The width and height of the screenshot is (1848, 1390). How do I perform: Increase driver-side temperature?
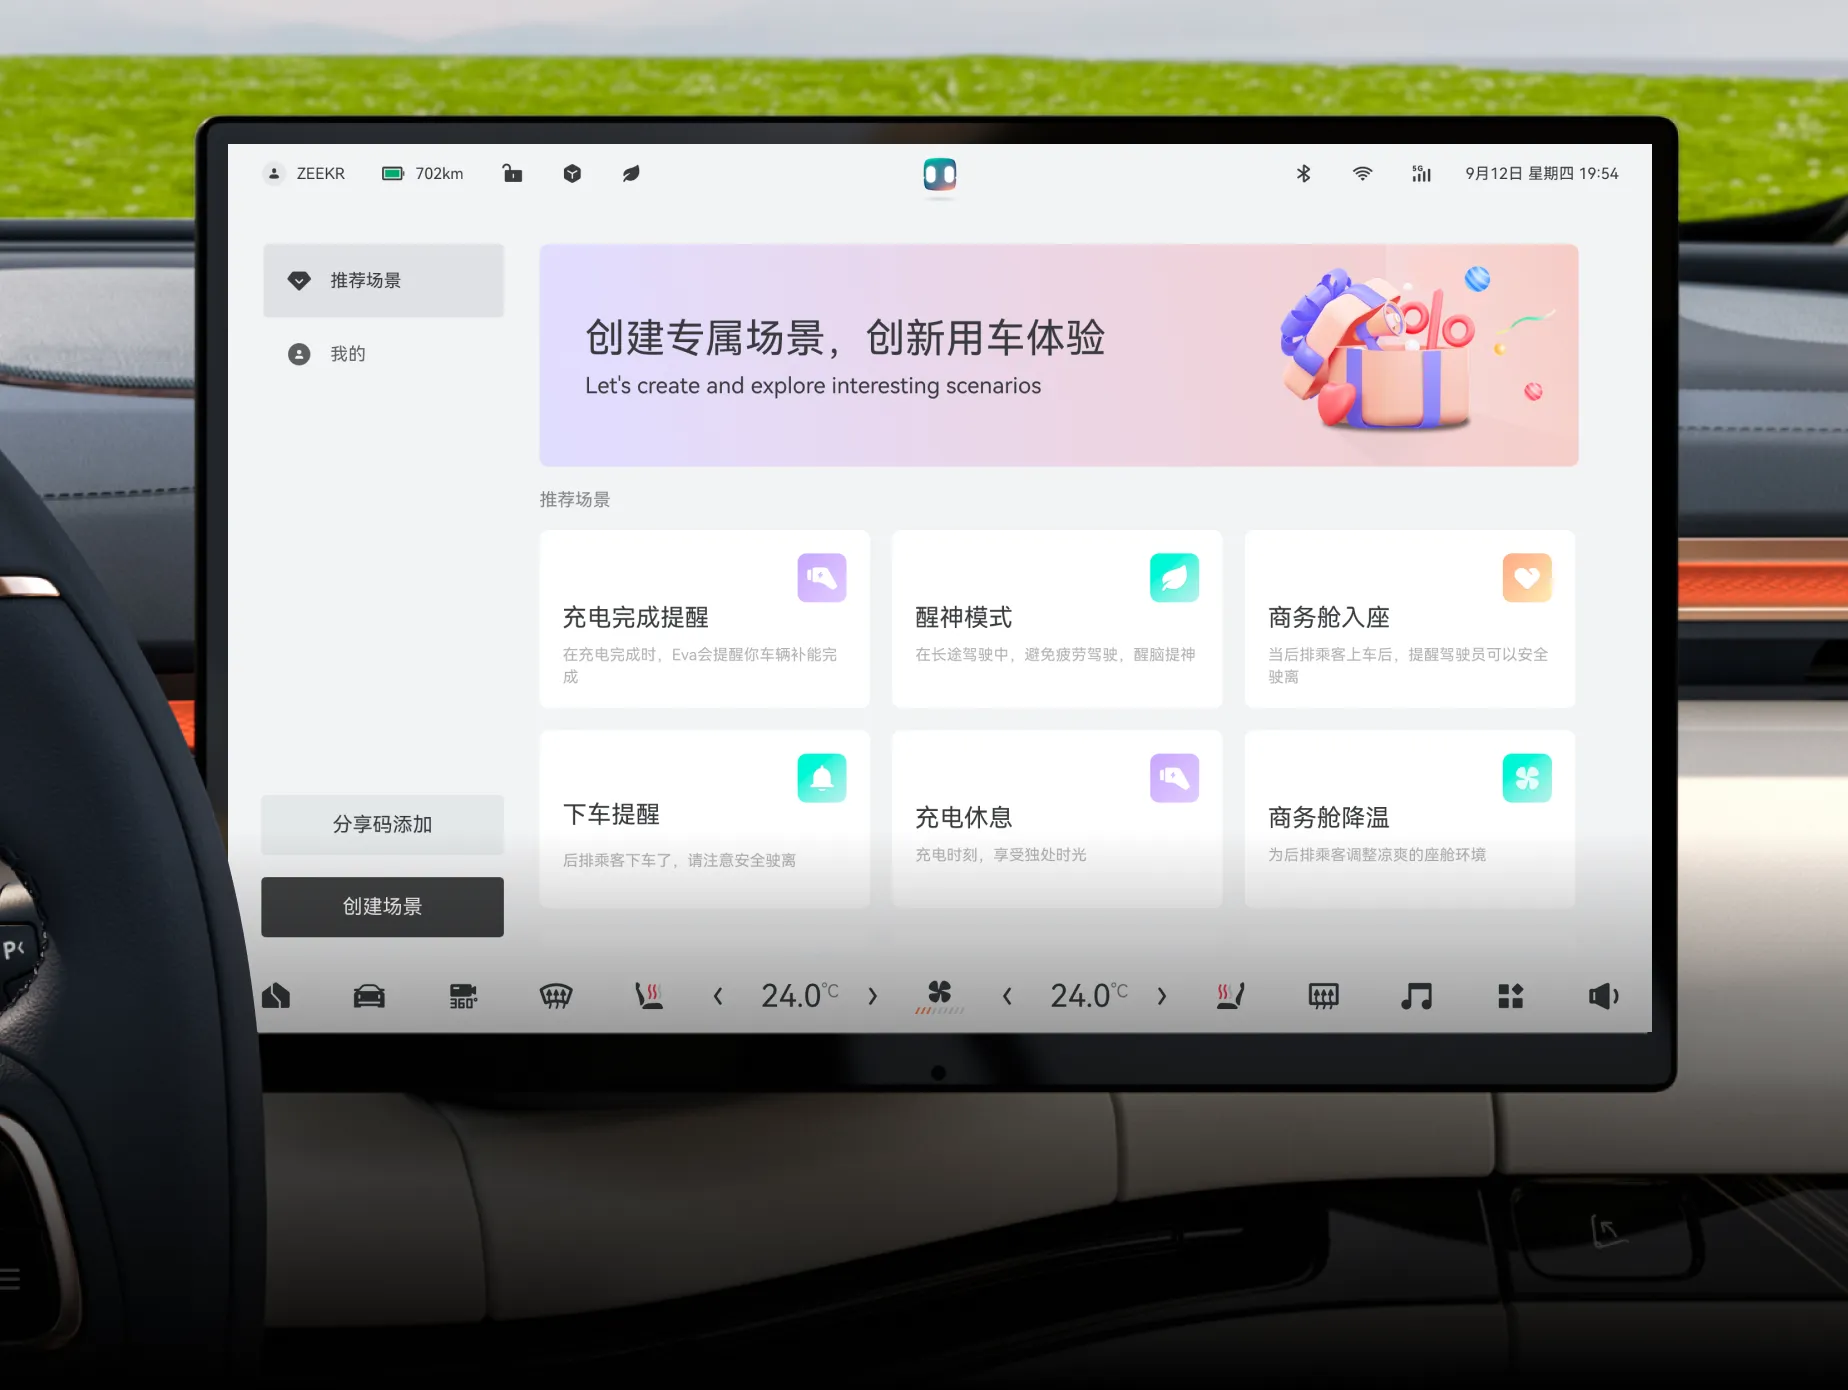tap(873, 996)
